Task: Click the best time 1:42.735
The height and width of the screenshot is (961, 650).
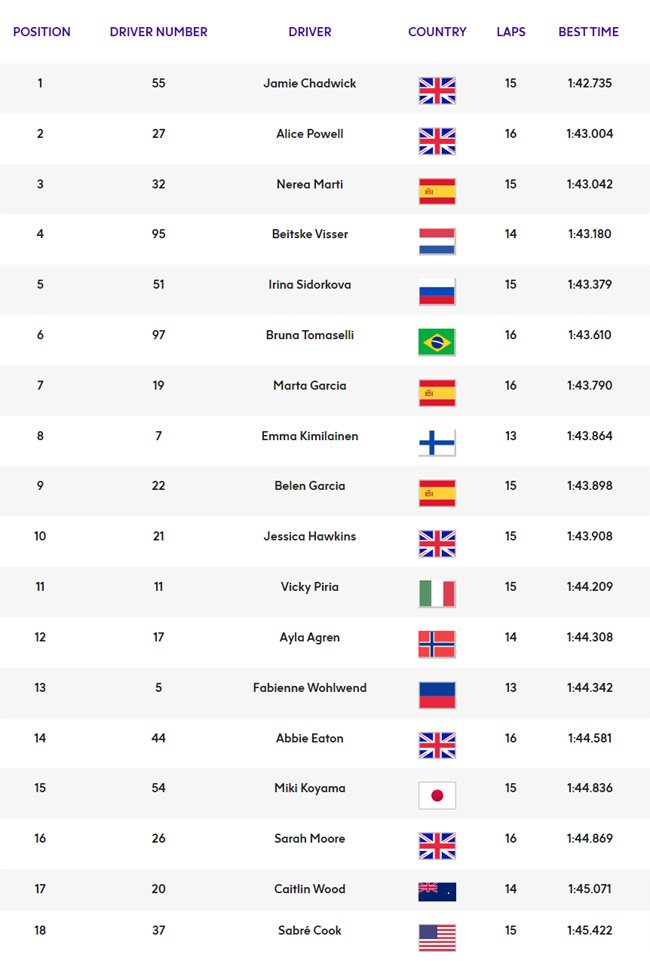Action: (589, 83)
